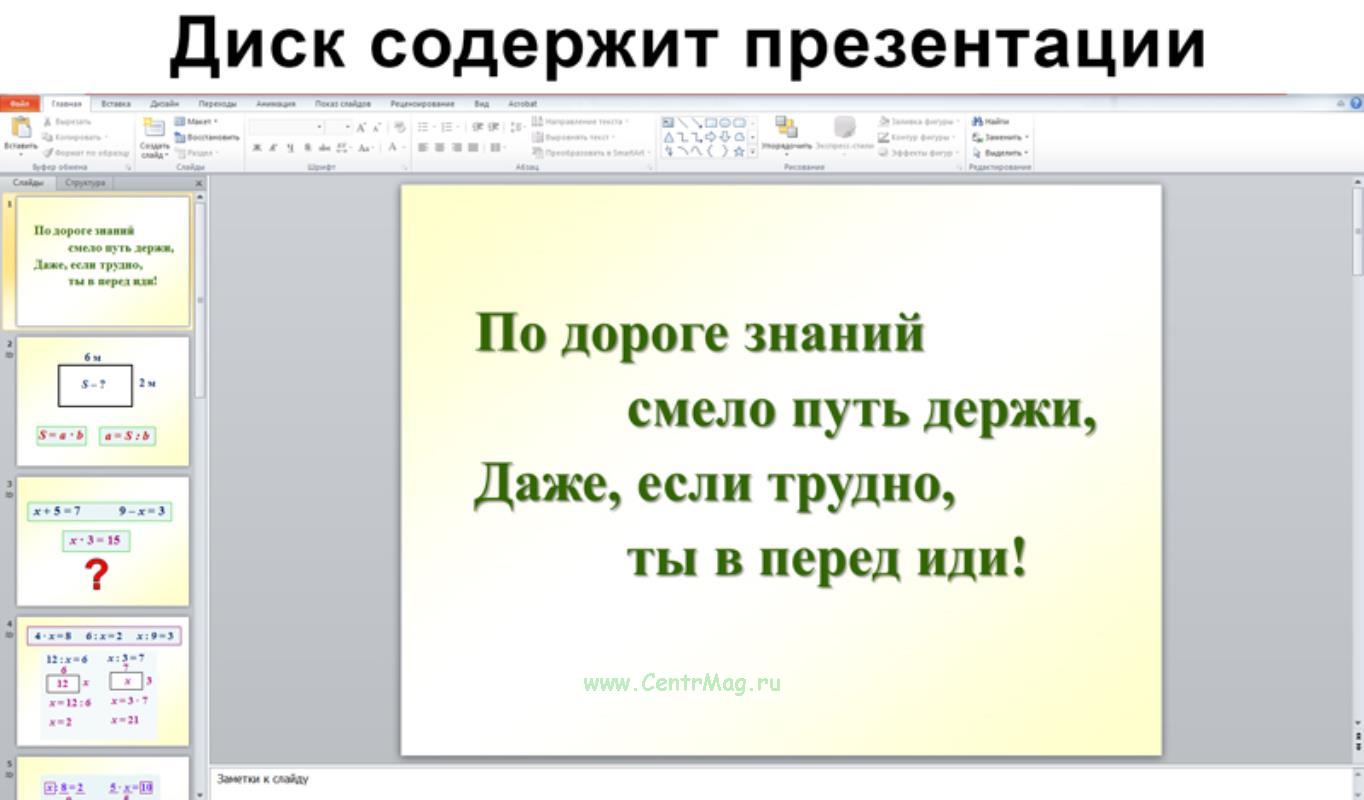
Task: Toggle underline Ч formatting
Action: click(x=290, y=147)
